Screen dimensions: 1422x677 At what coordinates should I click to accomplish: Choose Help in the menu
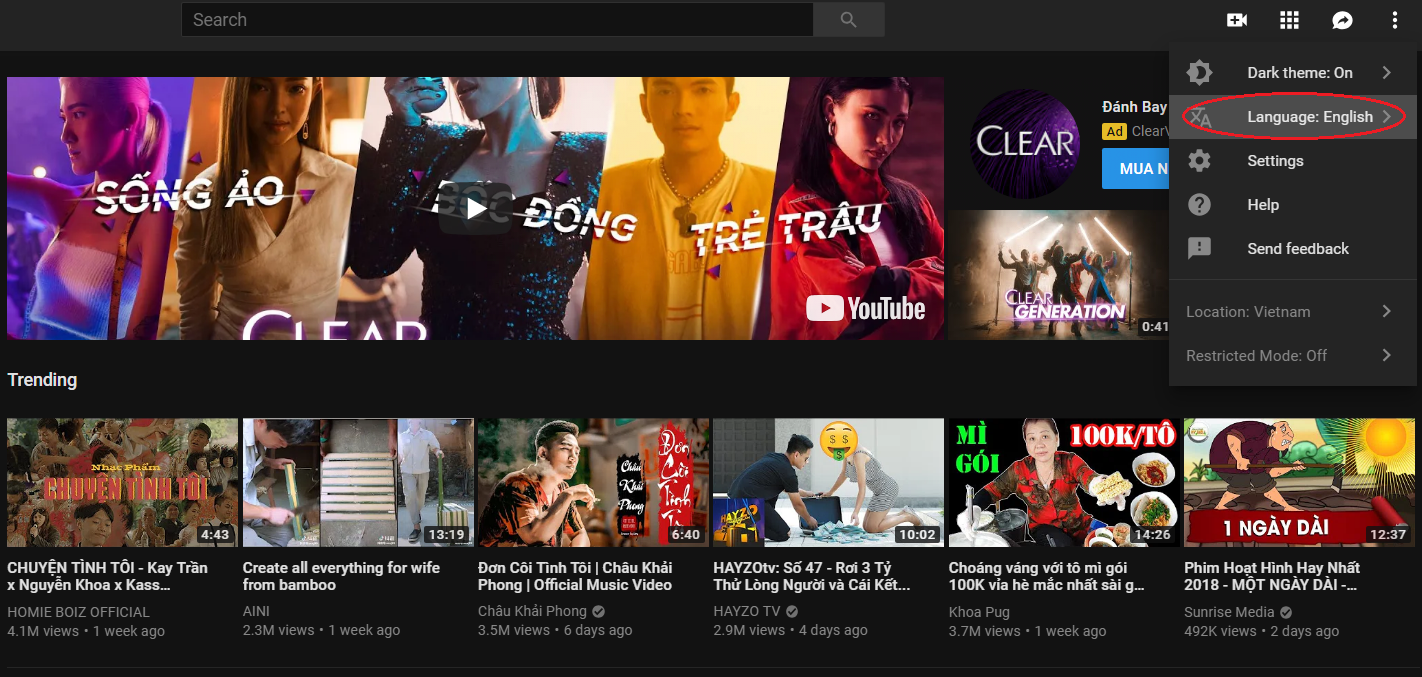pos(1295,205)
